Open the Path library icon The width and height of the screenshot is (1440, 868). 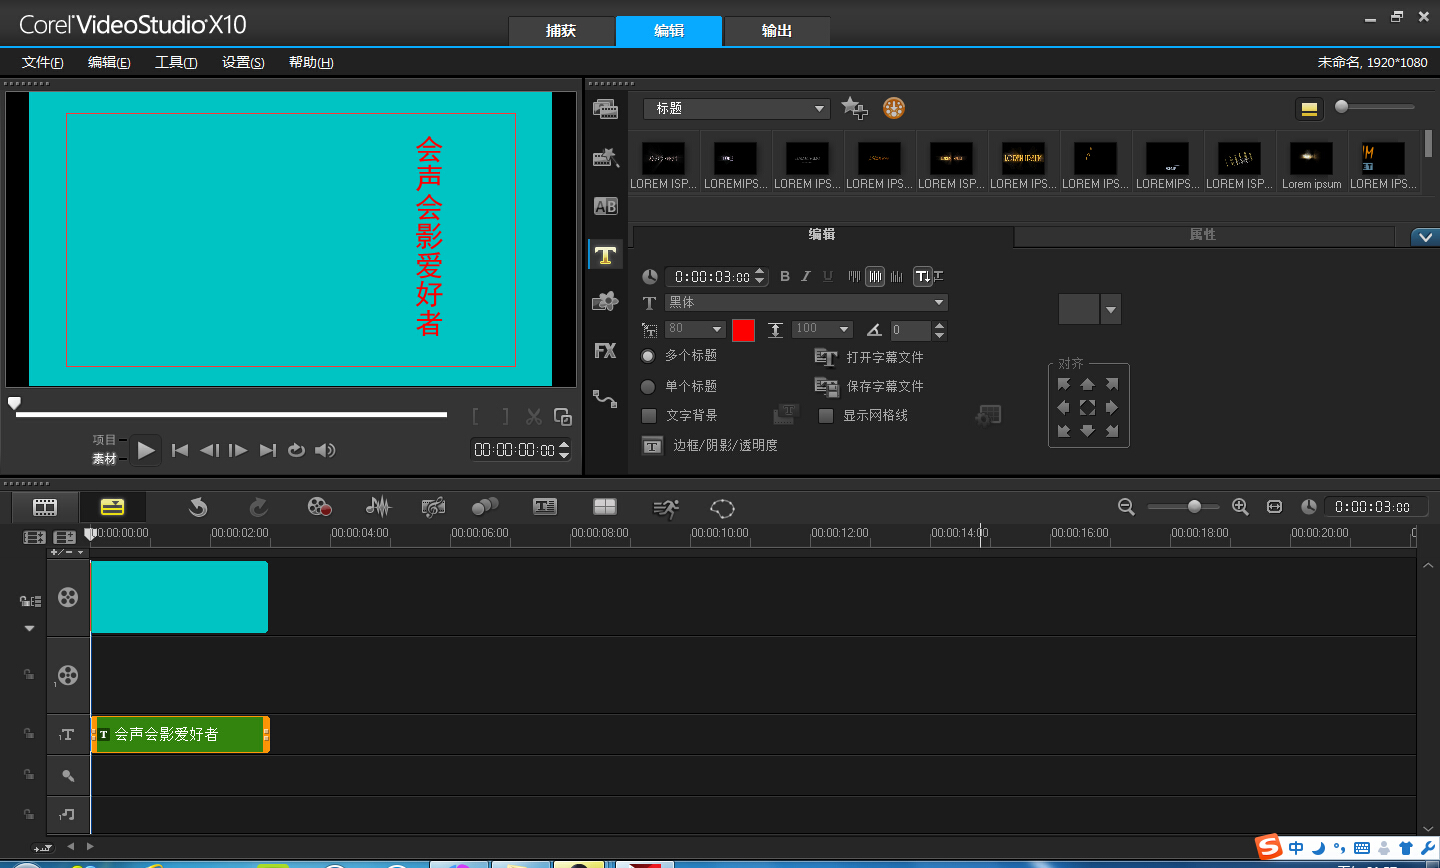click(605, 398)
